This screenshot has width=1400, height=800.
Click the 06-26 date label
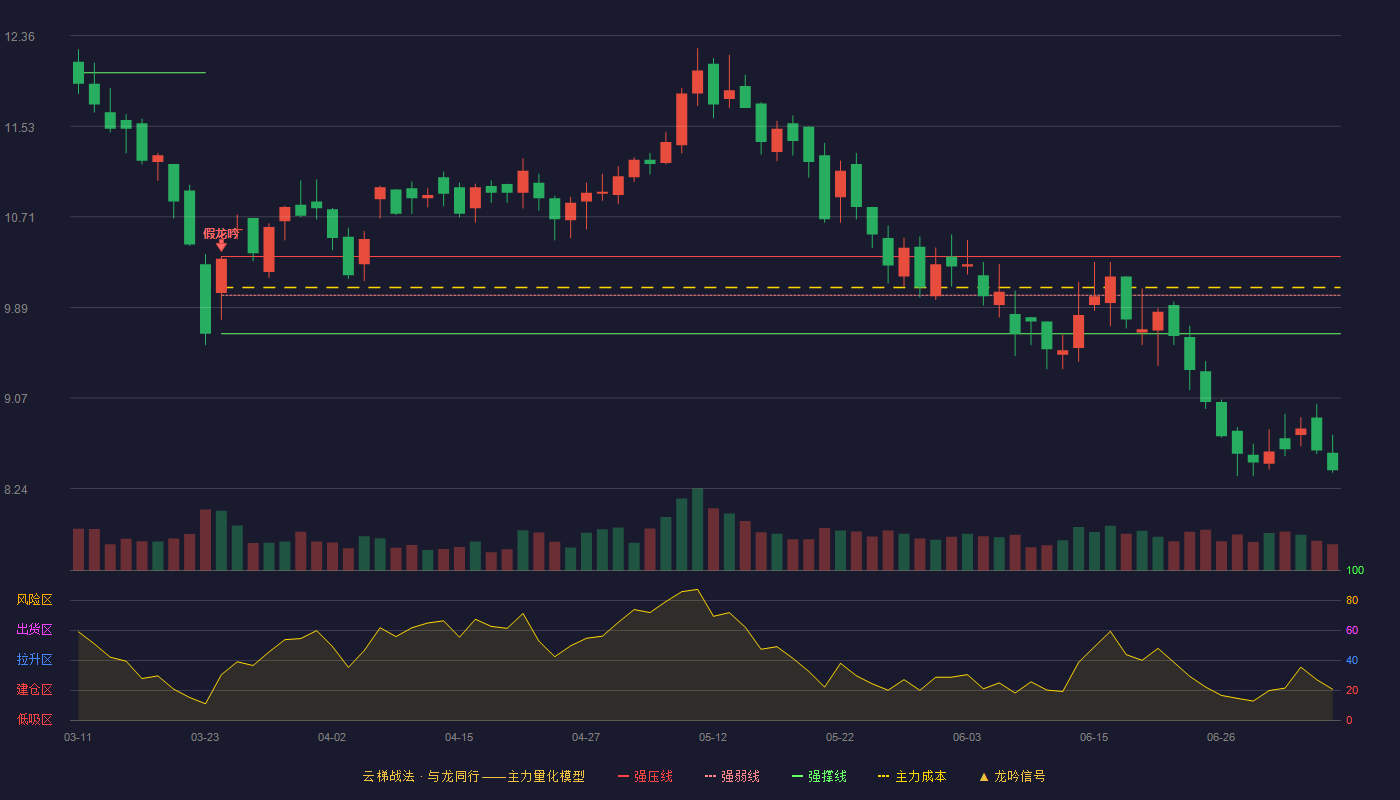pyautogui.click(x=1221, y=737)
